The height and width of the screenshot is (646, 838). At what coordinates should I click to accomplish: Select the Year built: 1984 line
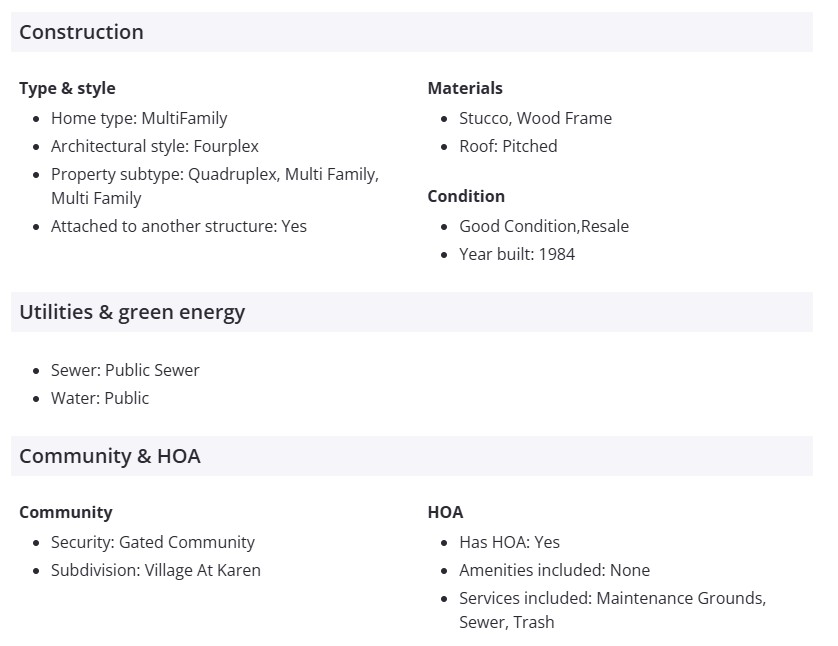(x=517, y=254)
